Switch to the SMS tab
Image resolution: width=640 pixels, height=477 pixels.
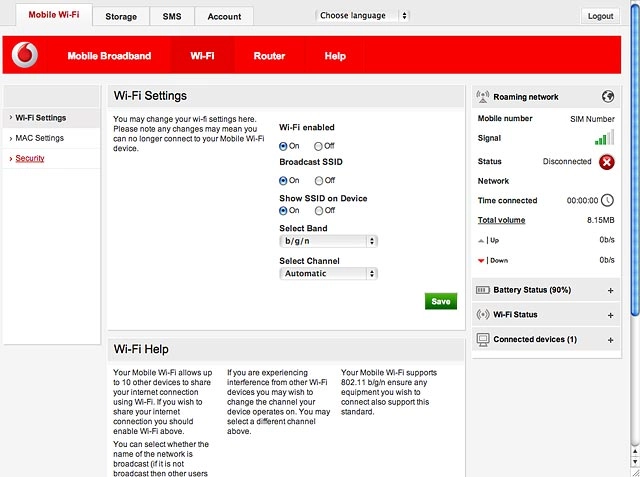(x=172, y=17)
